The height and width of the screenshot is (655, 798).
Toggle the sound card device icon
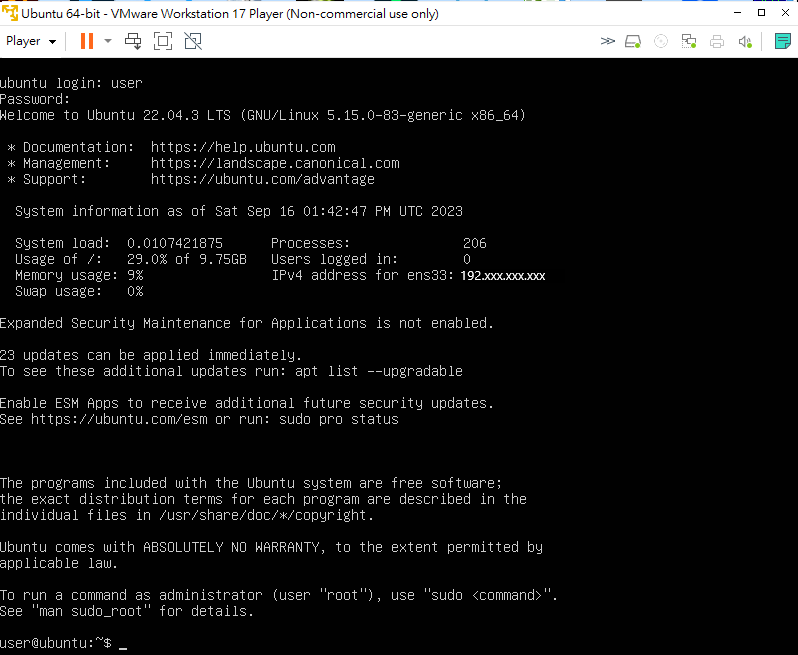pos(745,41)
